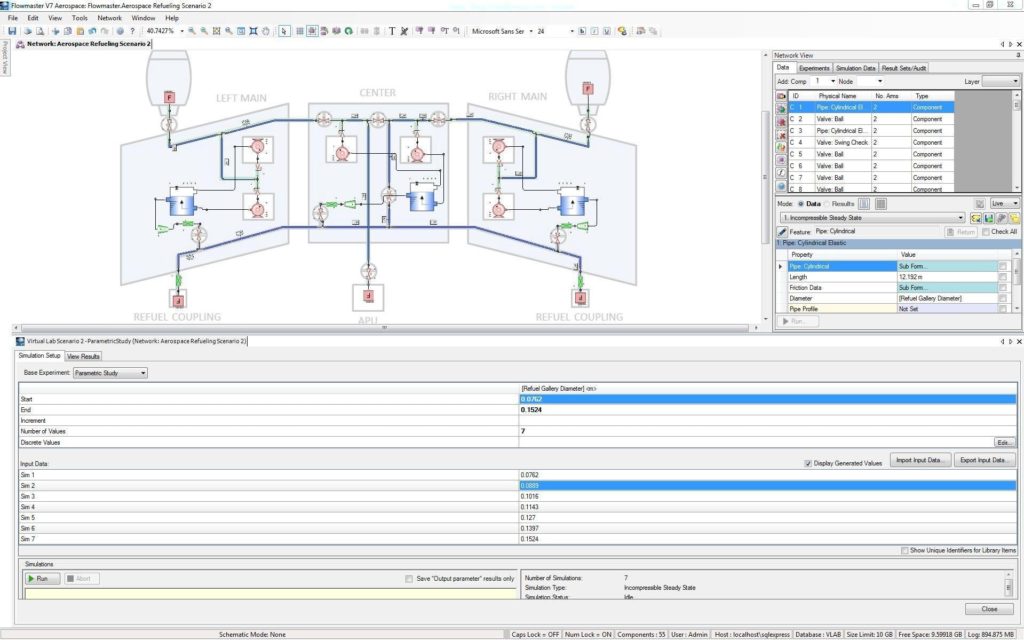Screen dimensions: 1024x640
Task: Click the right refuel coupling red component
Action: (580, 298)
